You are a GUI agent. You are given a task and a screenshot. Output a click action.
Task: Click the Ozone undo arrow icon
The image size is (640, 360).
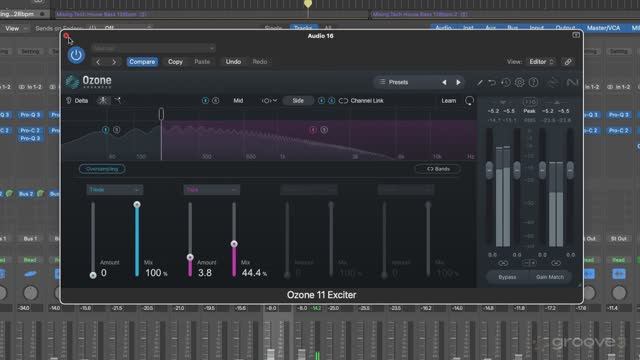point(492,82)
